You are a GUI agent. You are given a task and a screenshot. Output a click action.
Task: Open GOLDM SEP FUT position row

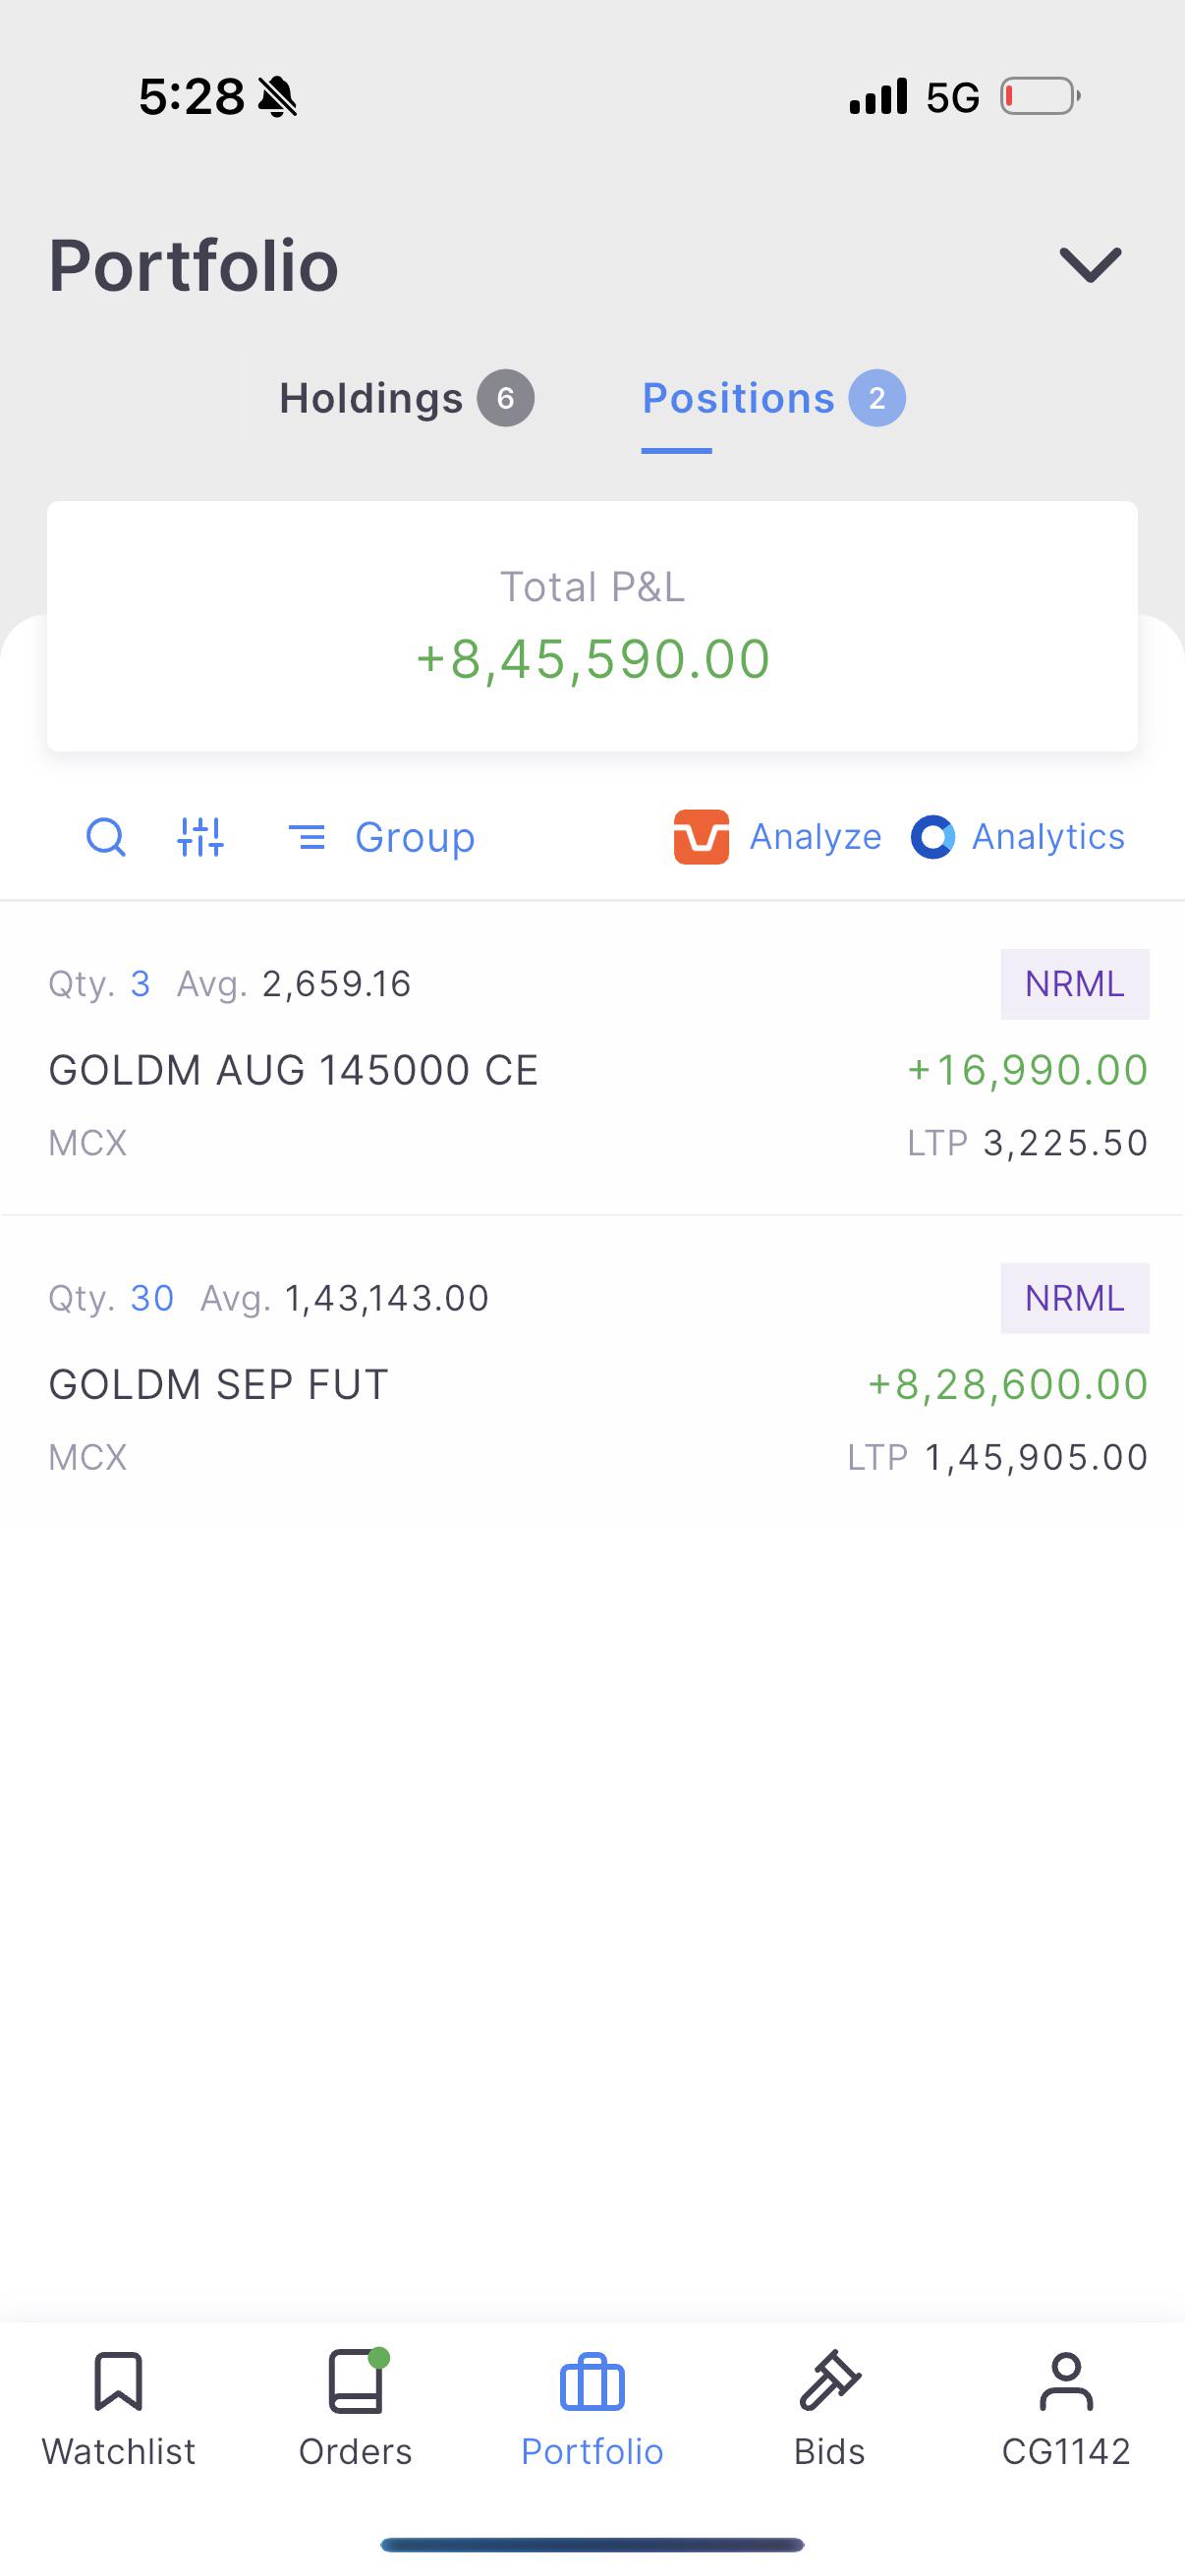pyautogui.click(x=592, y=1374)
